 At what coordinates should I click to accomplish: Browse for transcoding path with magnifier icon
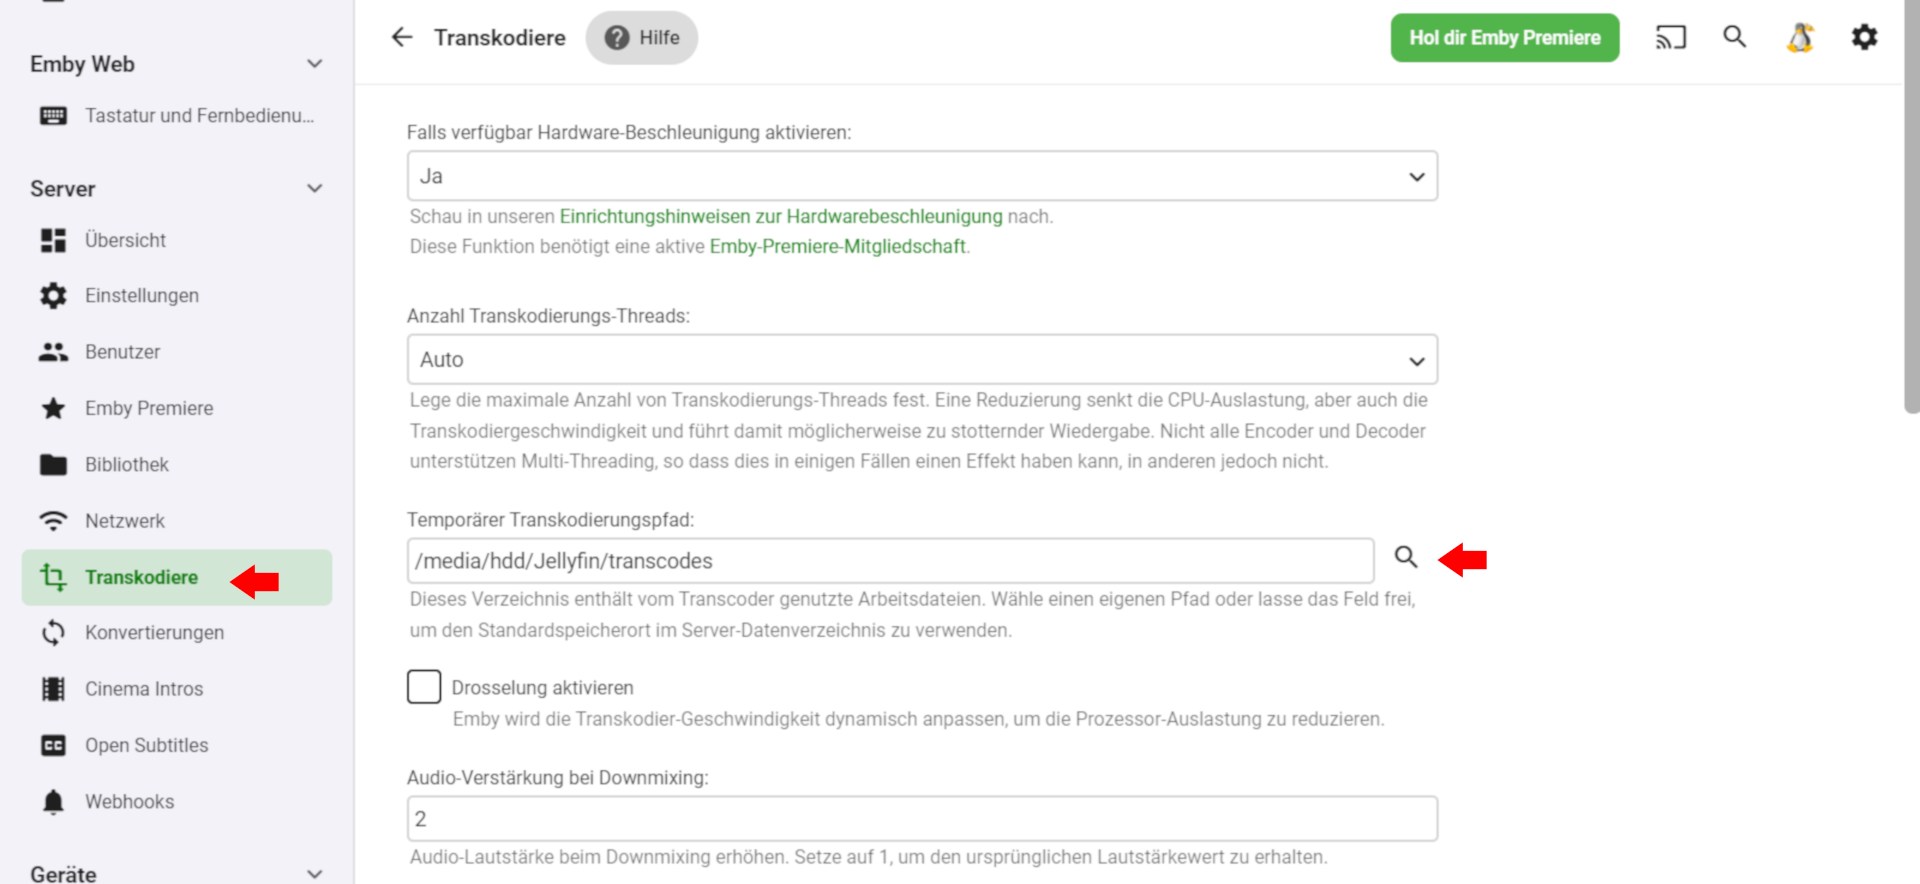(x=1406, y=557)
